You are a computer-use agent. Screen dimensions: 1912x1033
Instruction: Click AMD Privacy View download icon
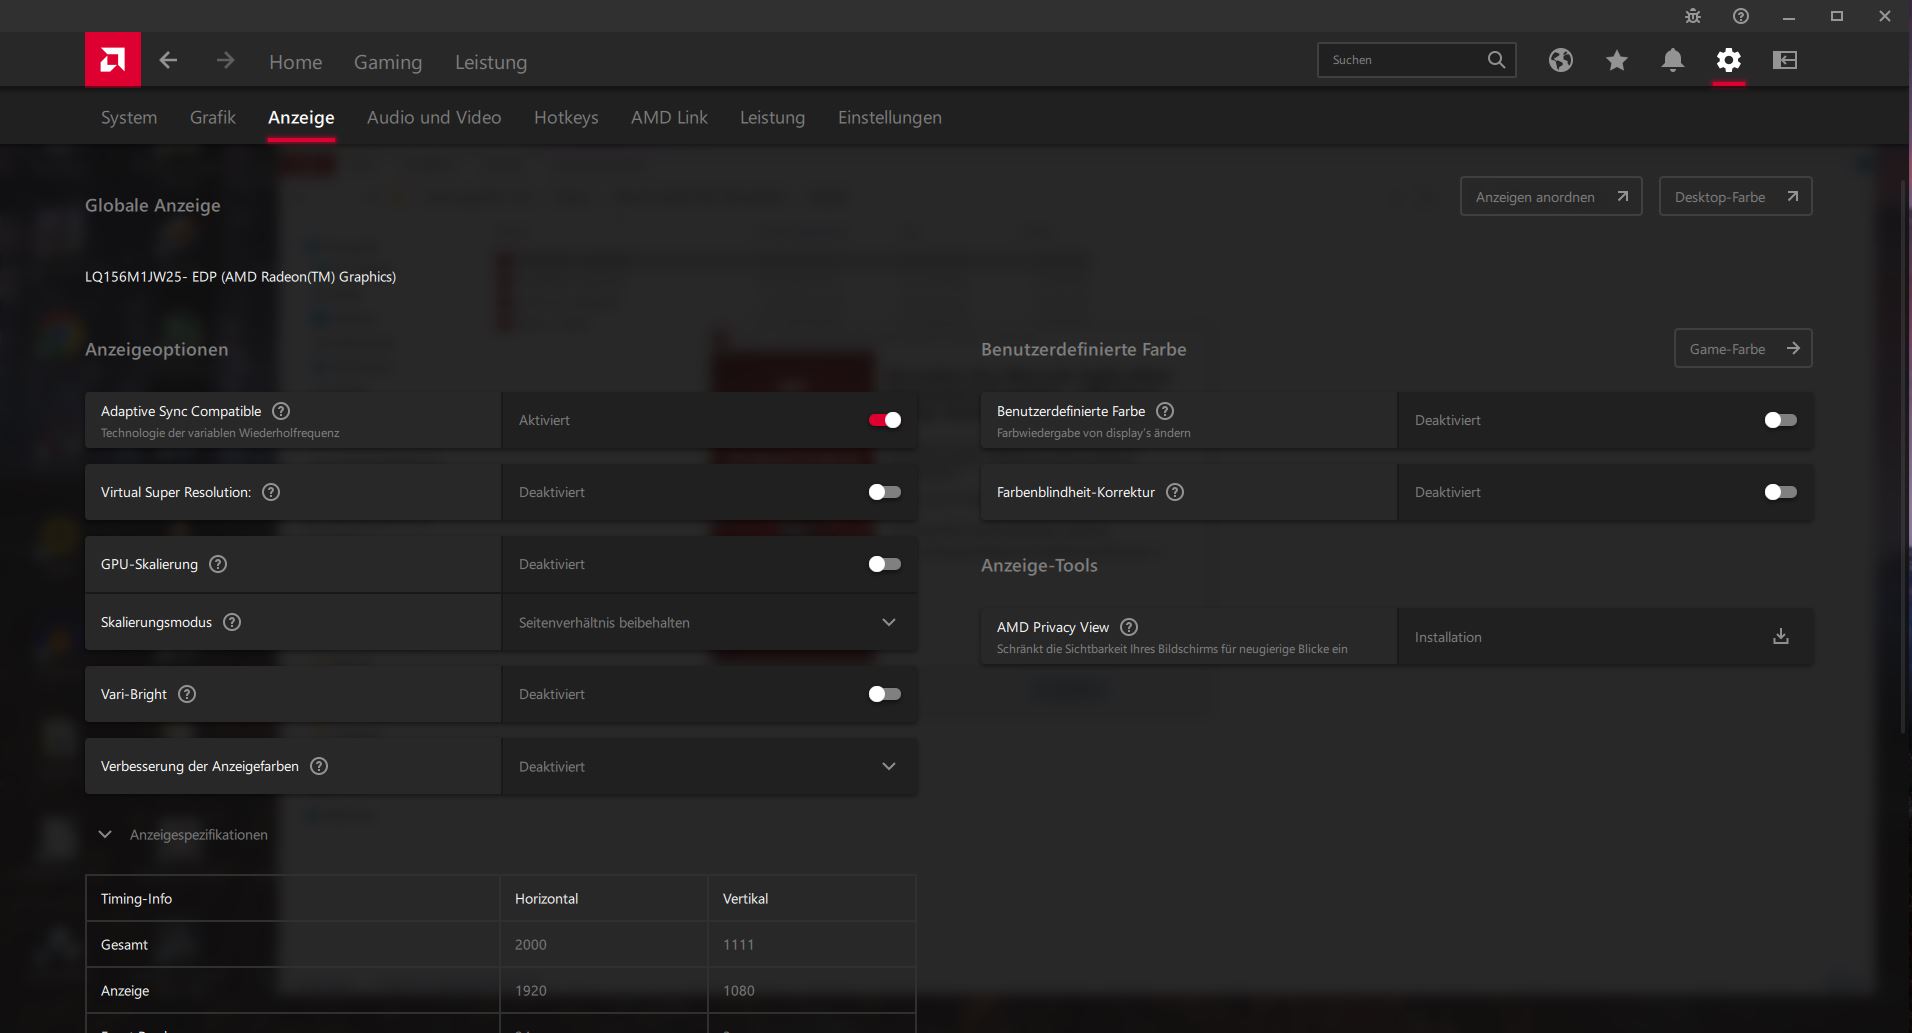point(1781,637)
